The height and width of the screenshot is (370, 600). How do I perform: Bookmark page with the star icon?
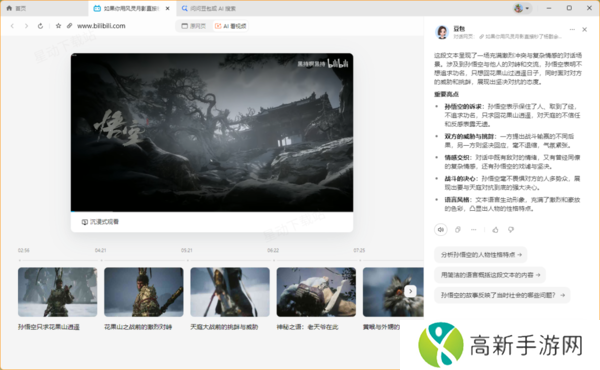(x=58, y=26)
